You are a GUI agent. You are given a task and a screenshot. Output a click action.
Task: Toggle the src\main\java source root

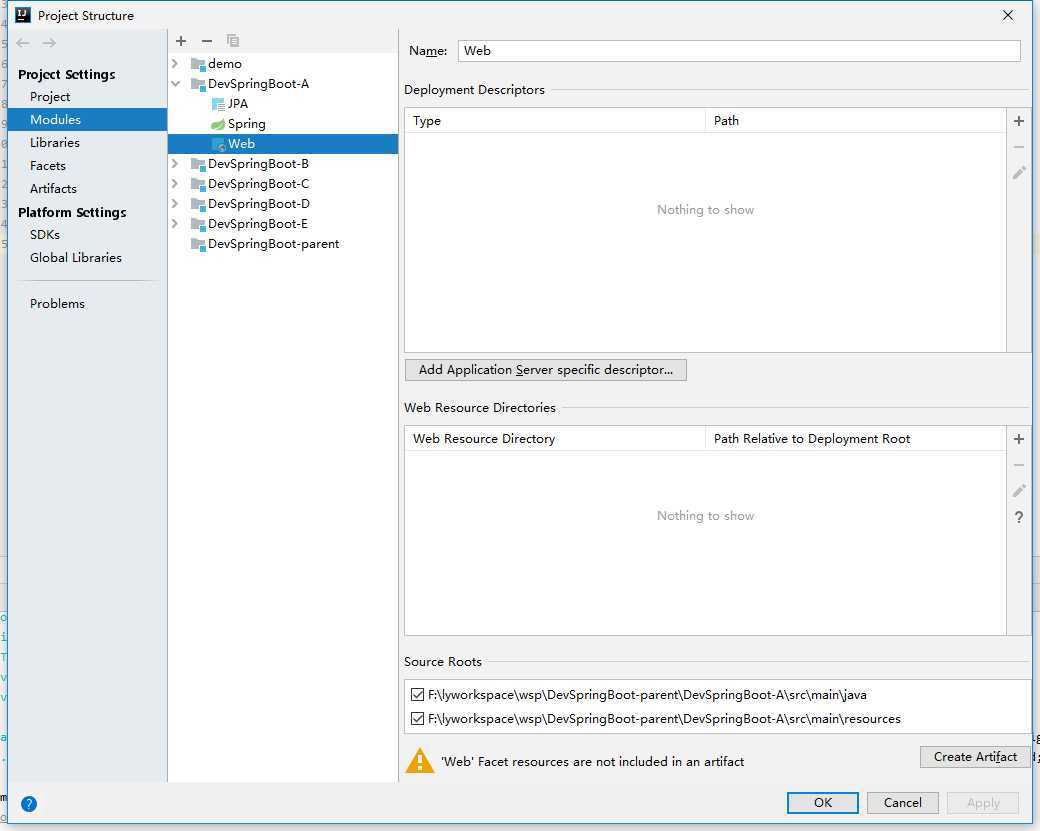[x=417, y=694]
